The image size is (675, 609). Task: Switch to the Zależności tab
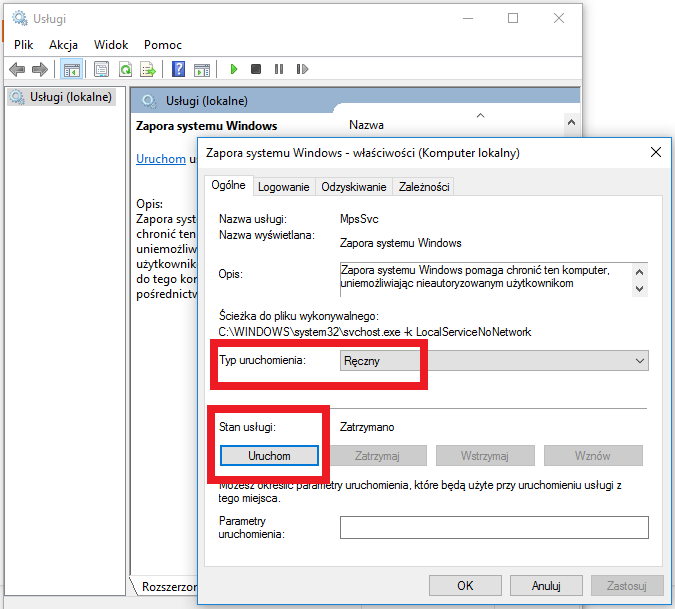tap(424, 187)
